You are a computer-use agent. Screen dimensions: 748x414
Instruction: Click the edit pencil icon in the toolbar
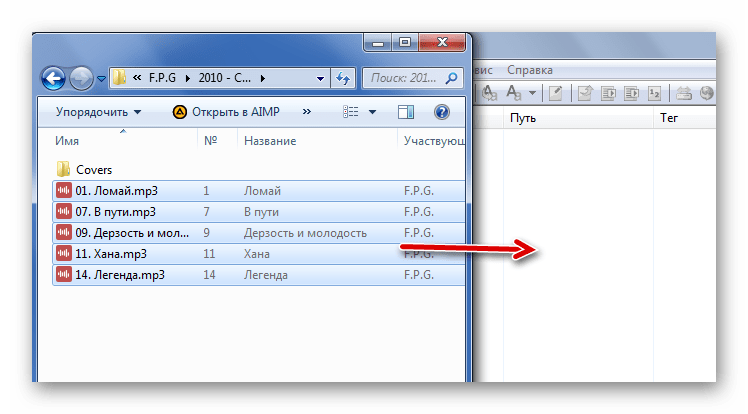point(555,93)
